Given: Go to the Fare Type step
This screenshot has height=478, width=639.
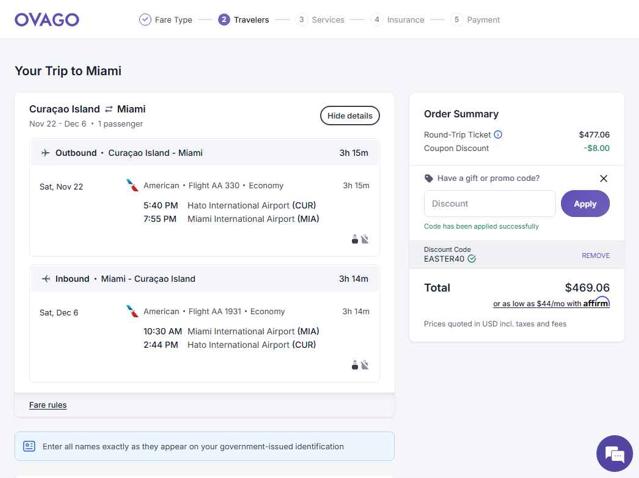Looking at the screenshot, I should click(x=165, y=20).
